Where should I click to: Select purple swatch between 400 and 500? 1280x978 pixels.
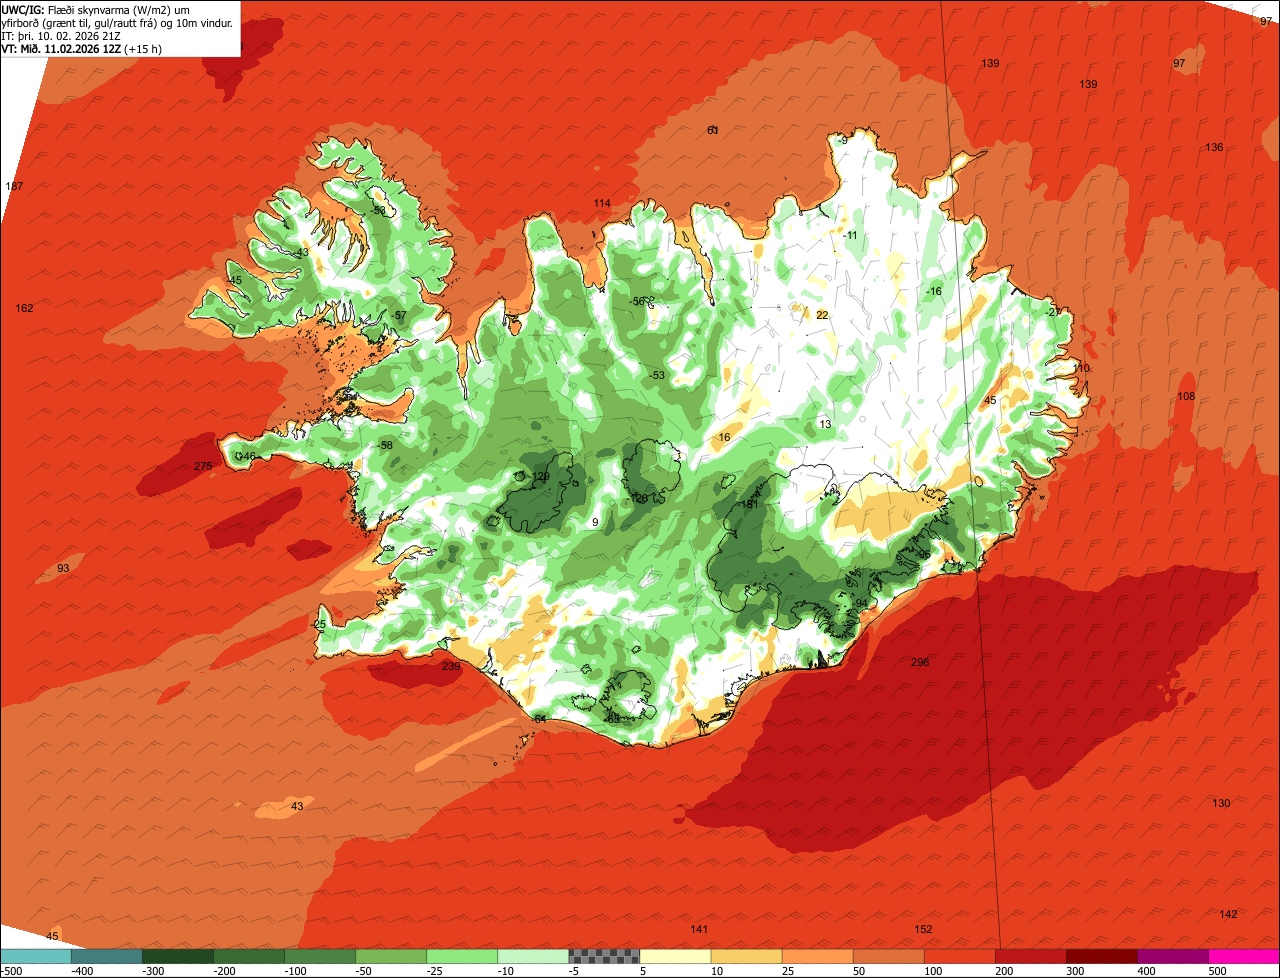1172,956
